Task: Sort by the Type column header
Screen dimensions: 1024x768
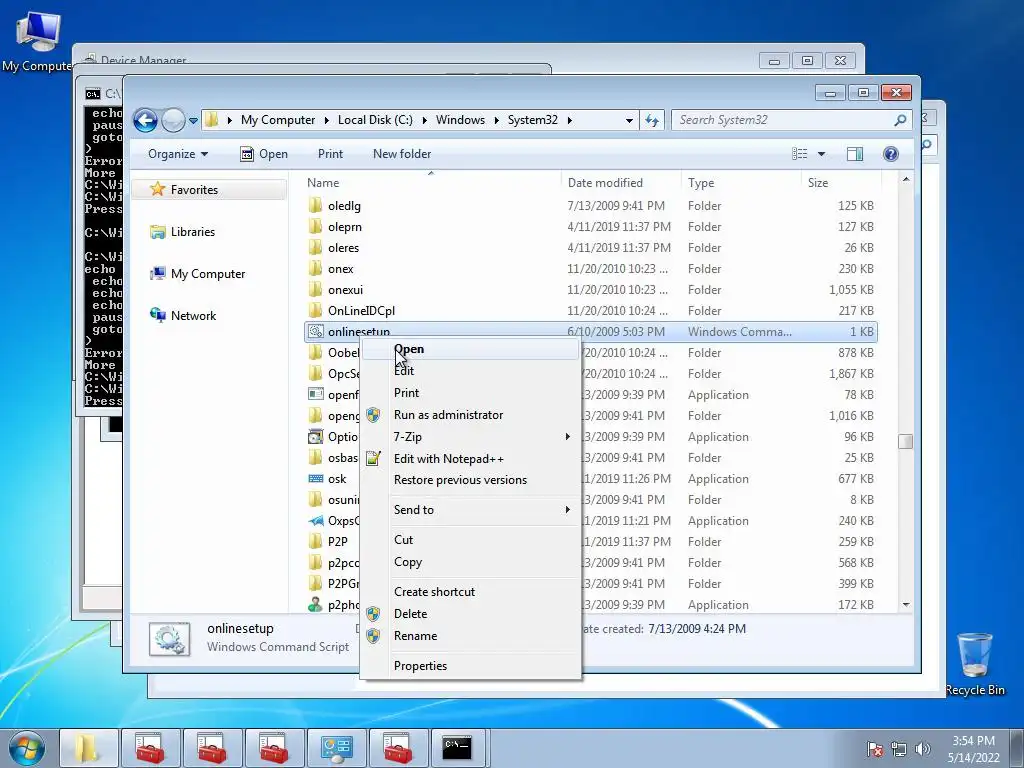Action: [741, 183]
